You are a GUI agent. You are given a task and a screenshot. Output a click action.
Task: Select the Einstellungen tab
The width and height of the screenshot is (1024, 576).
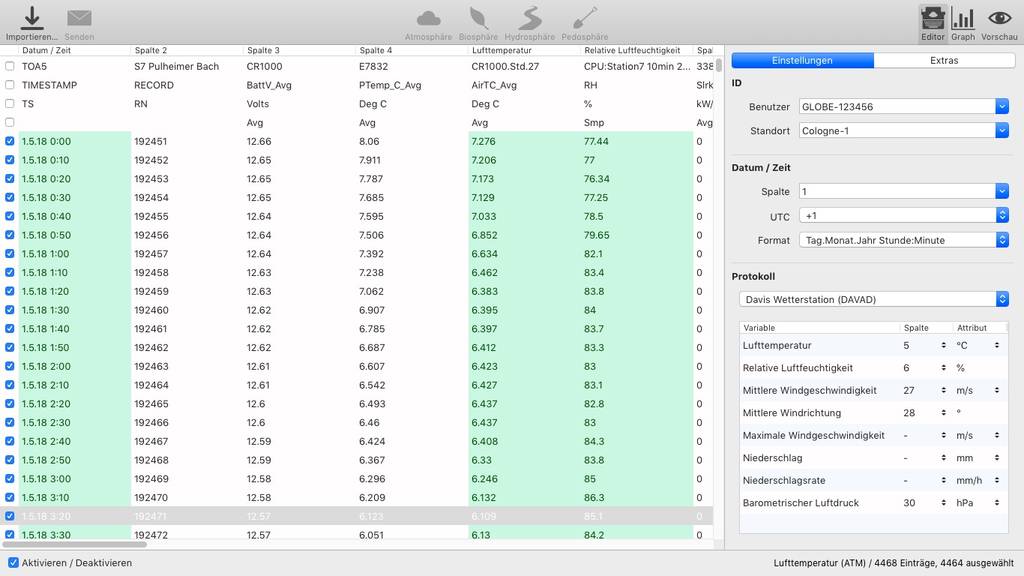coord(802,60)
